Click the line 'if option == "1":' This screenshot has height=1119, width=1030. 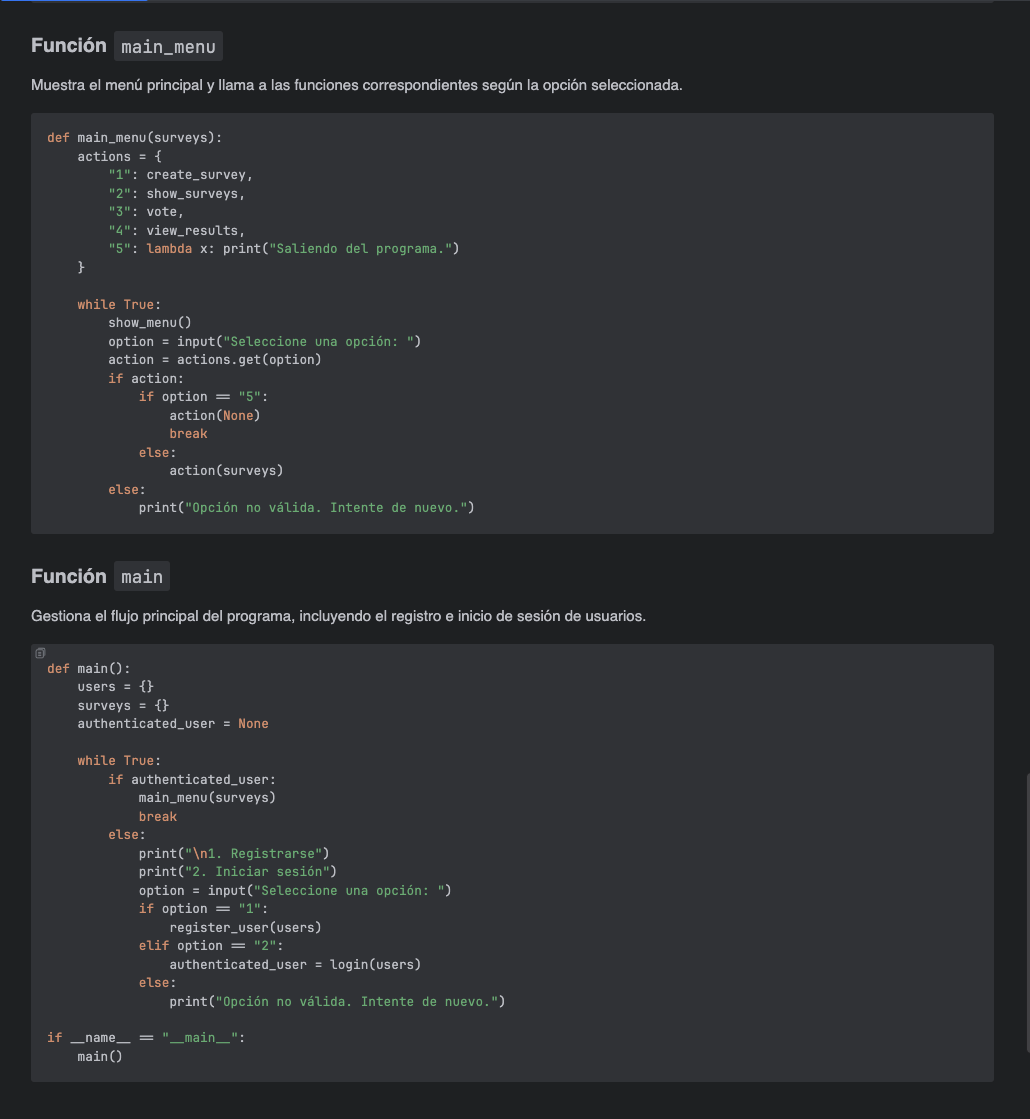(203, 908)
